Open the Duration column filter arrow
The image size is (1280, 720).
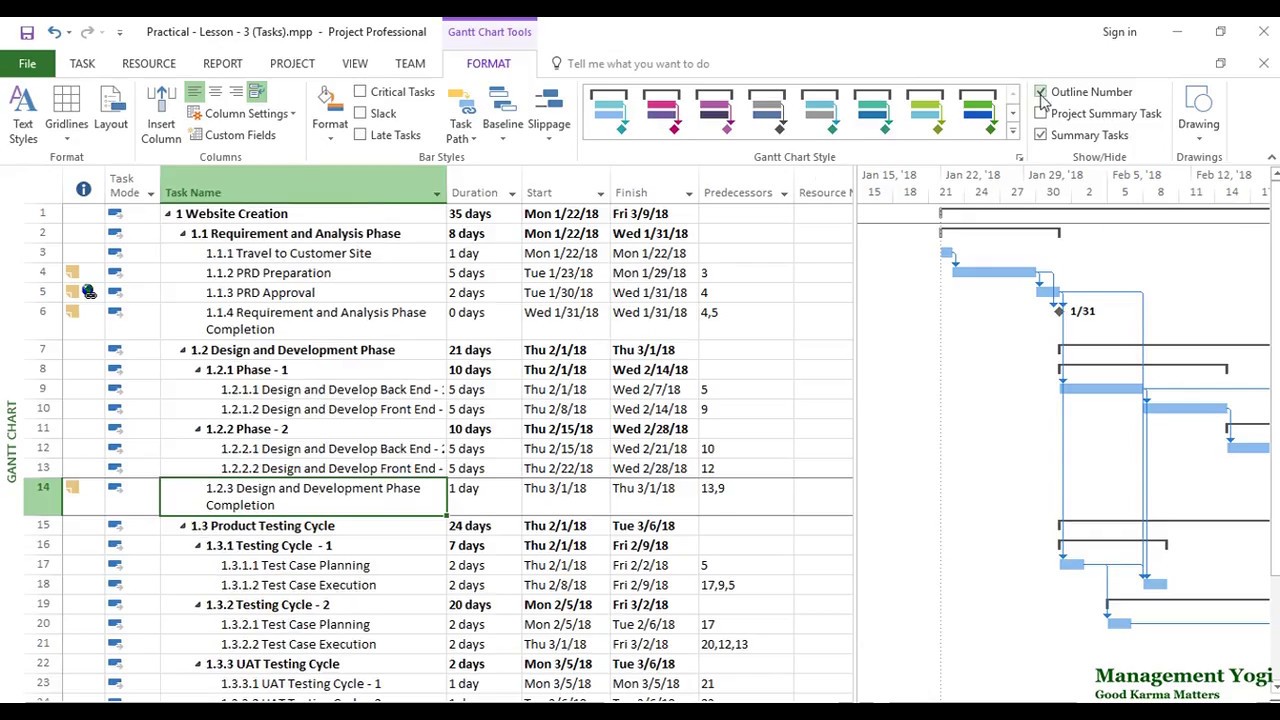(512, 193)
